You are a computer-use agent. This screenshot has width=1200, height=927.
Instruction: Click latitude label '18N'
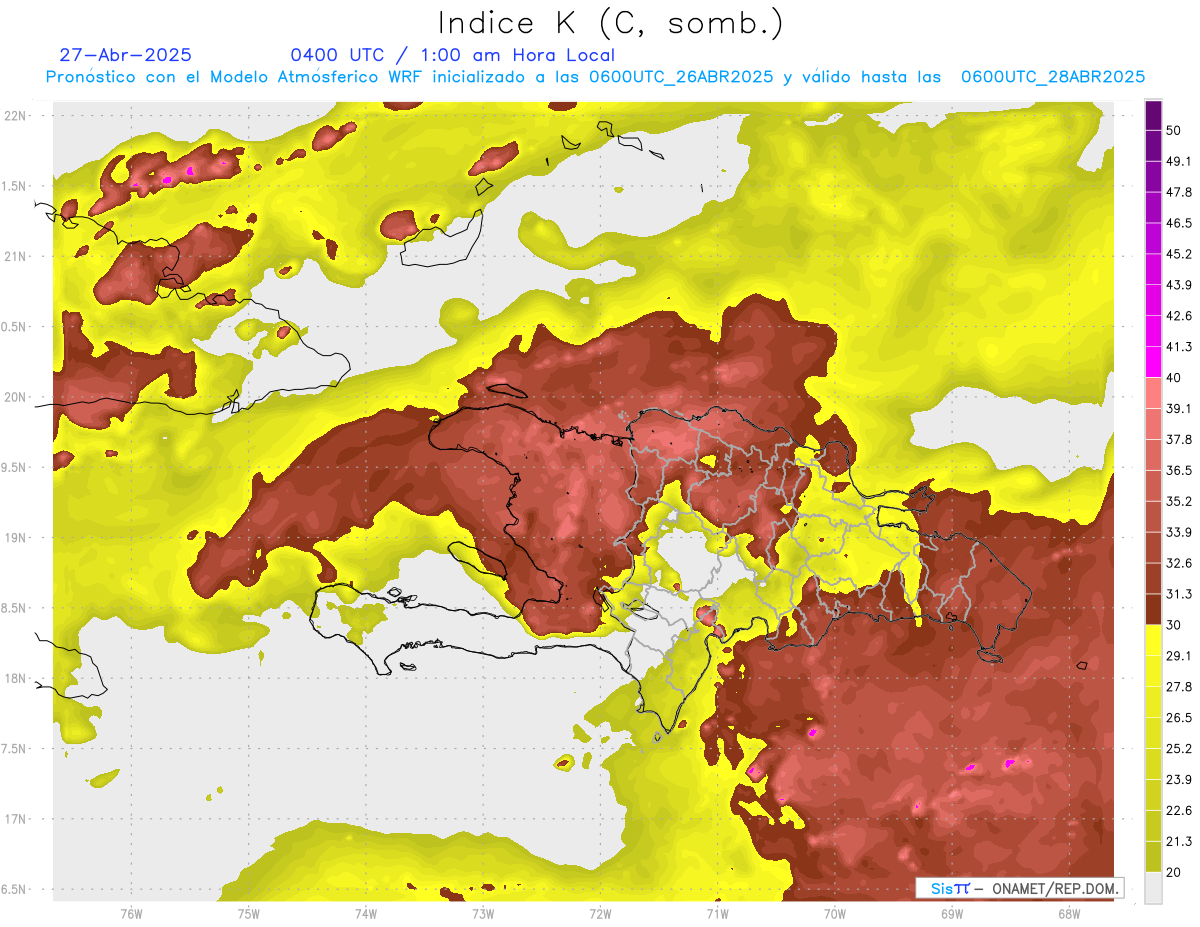(x=16, y=679)
